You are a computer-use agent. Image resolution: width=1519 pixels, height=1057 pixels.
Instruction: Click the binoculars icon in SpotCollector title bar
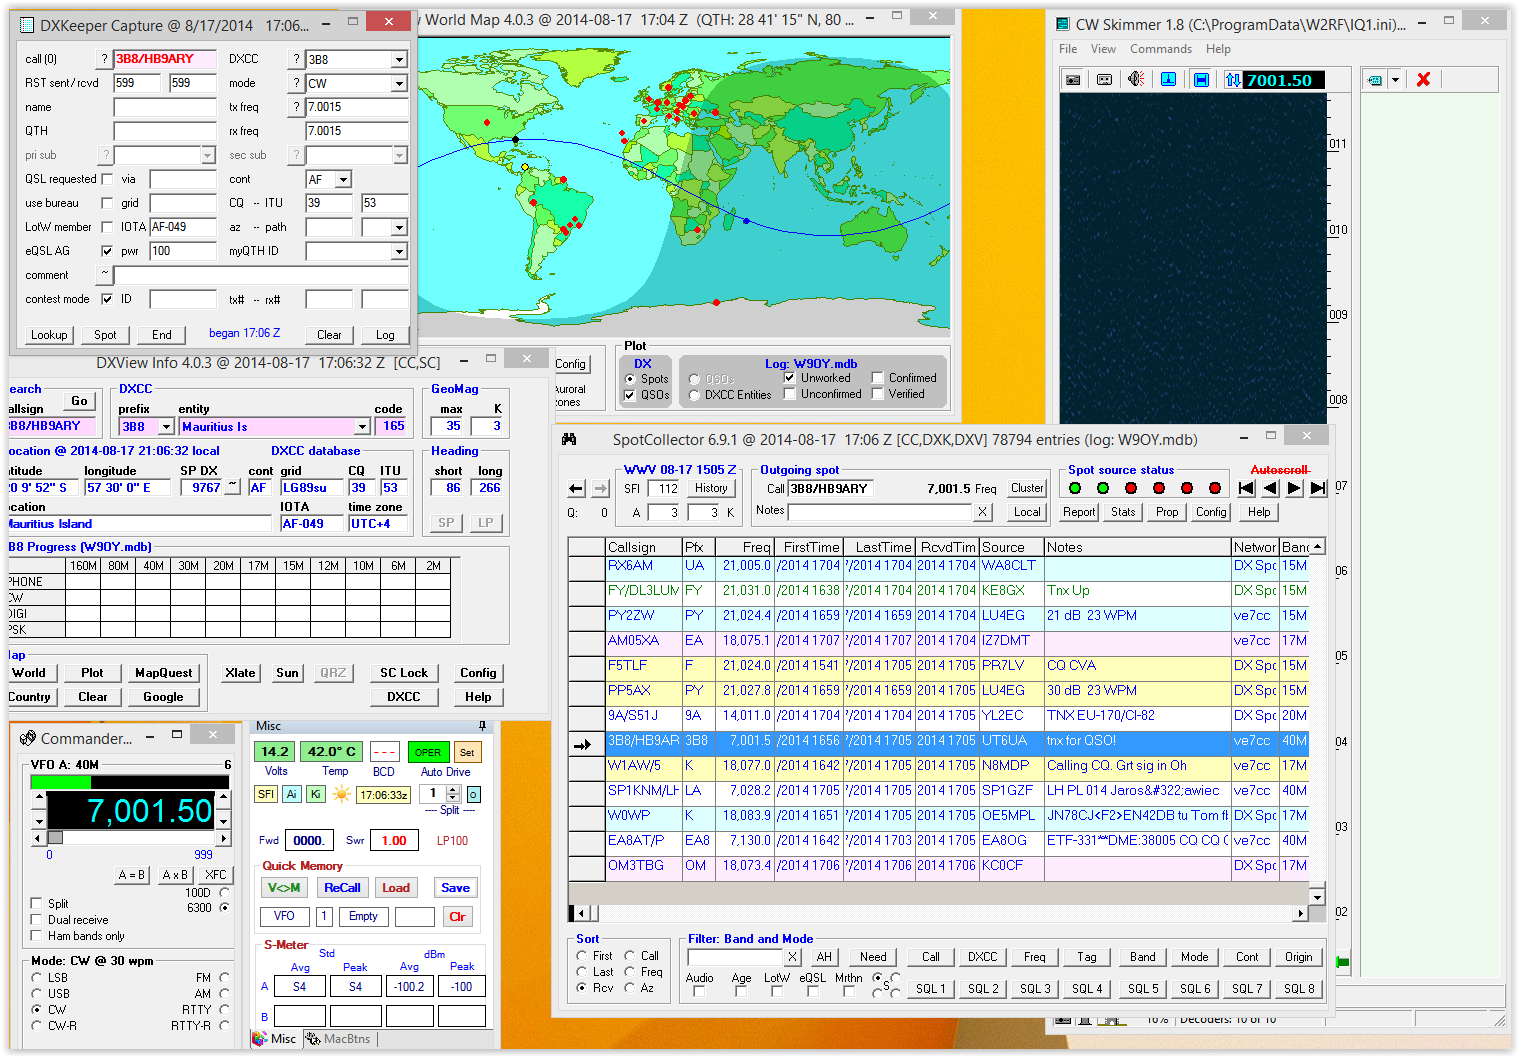(569, 440)
